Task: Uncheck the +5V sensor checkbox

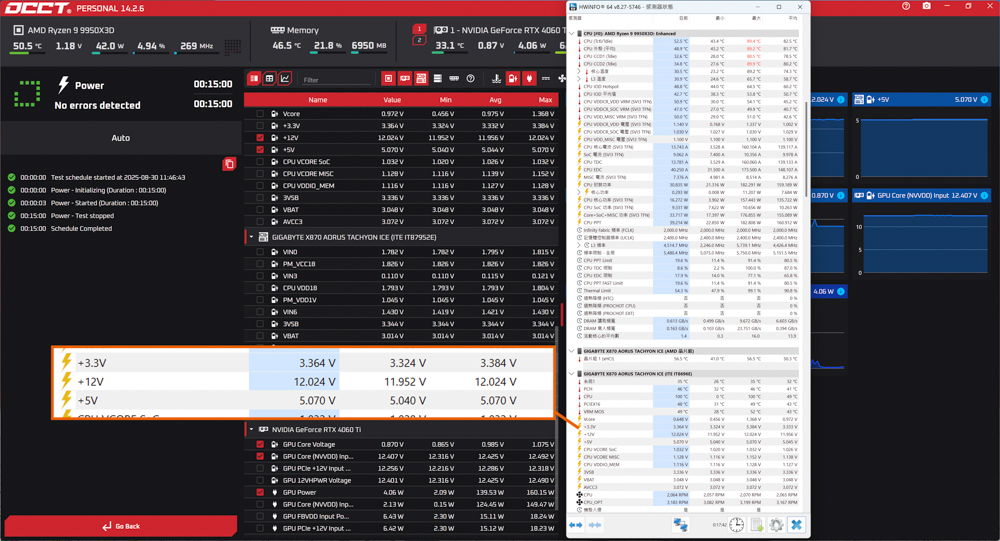Action: [260, 150]
